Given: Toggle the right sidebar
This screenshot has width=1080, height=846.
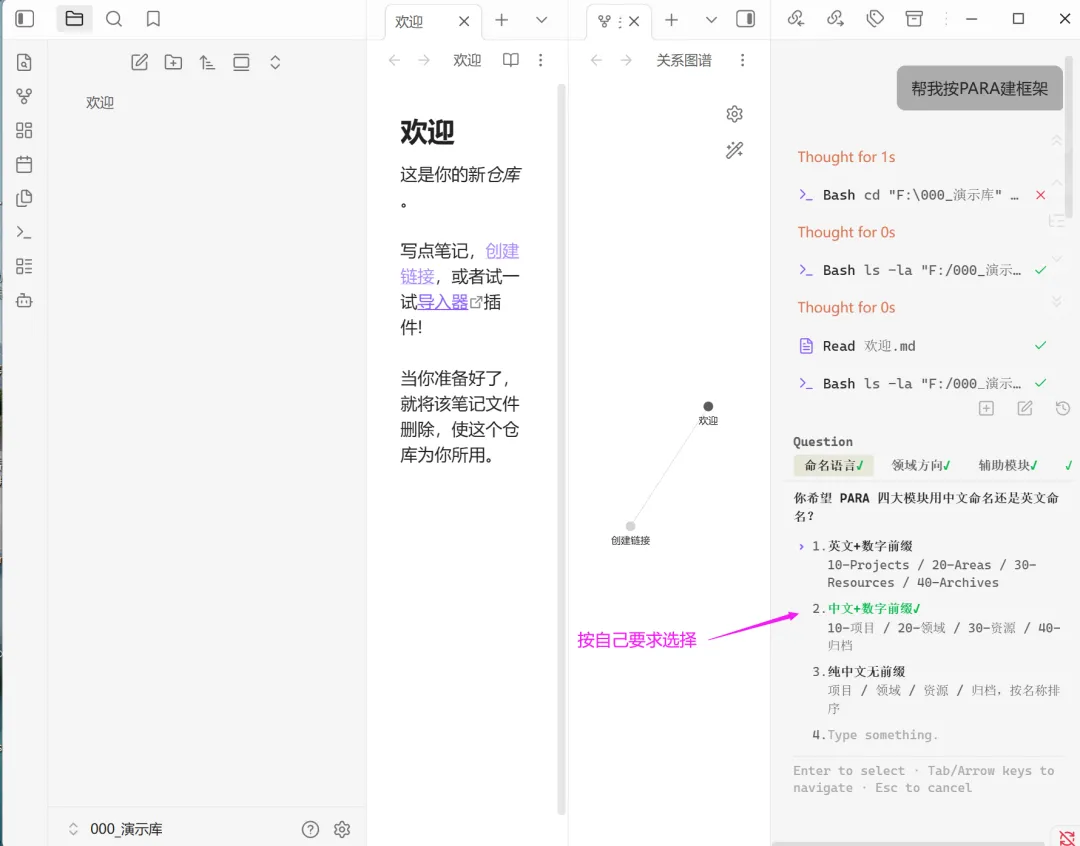Looking at the screenshot, I should tap(745, 19).
